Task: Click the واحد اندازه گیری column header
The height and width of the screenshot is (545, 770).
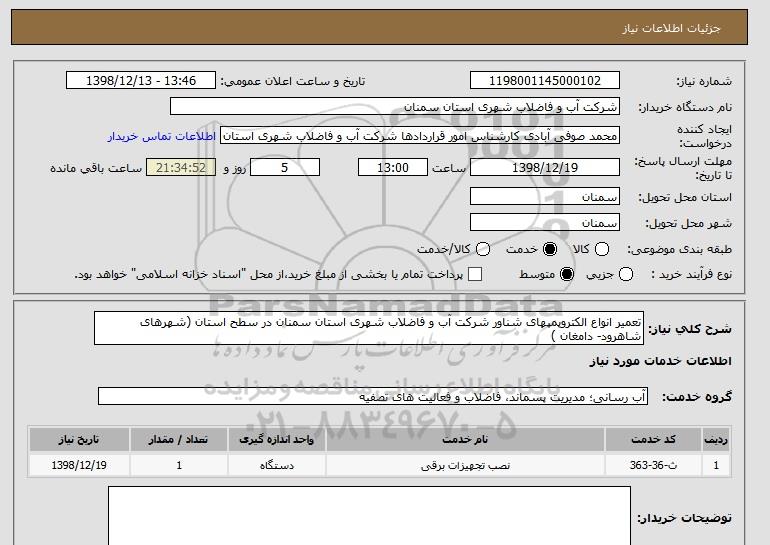Action: (x=276, y=439)
